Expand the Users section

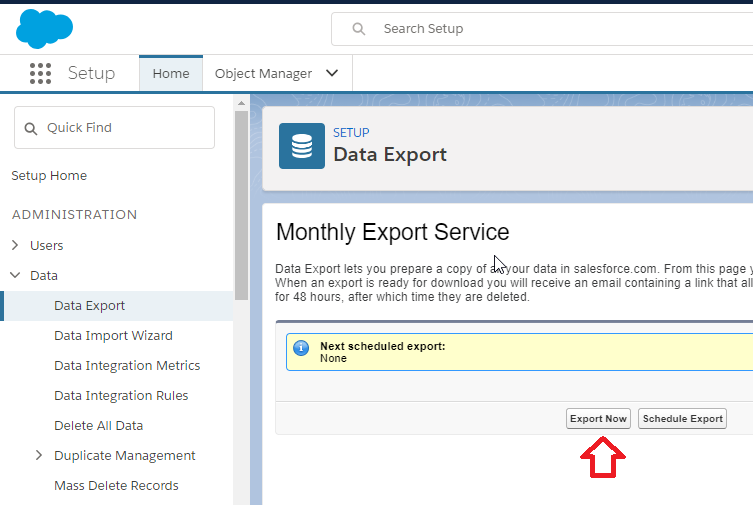point(15,245)
